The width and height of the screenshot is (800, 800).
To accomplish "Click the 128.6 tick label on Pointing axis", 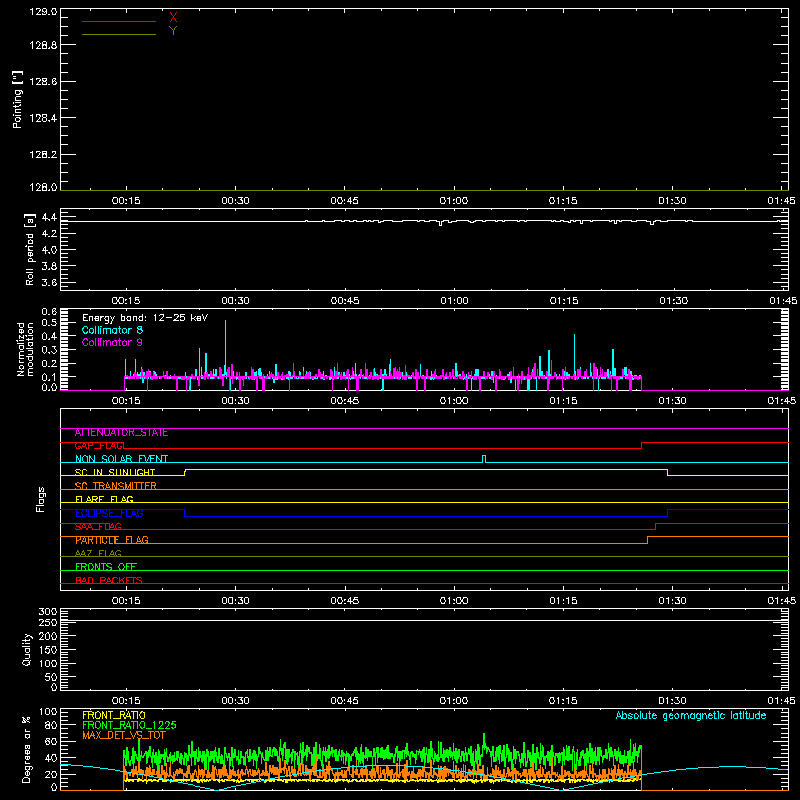I will tap(43, 82).
